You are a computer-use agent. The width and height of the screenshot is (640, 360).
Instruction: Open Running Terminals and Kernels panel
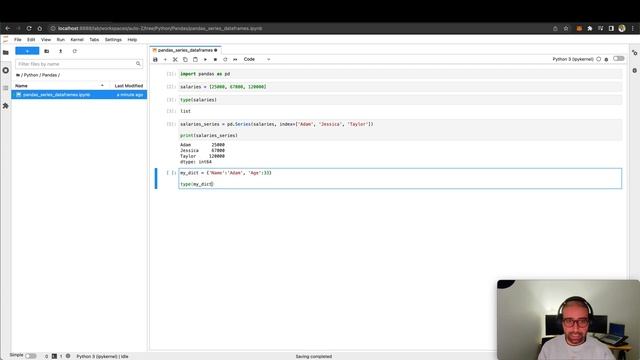6,70
